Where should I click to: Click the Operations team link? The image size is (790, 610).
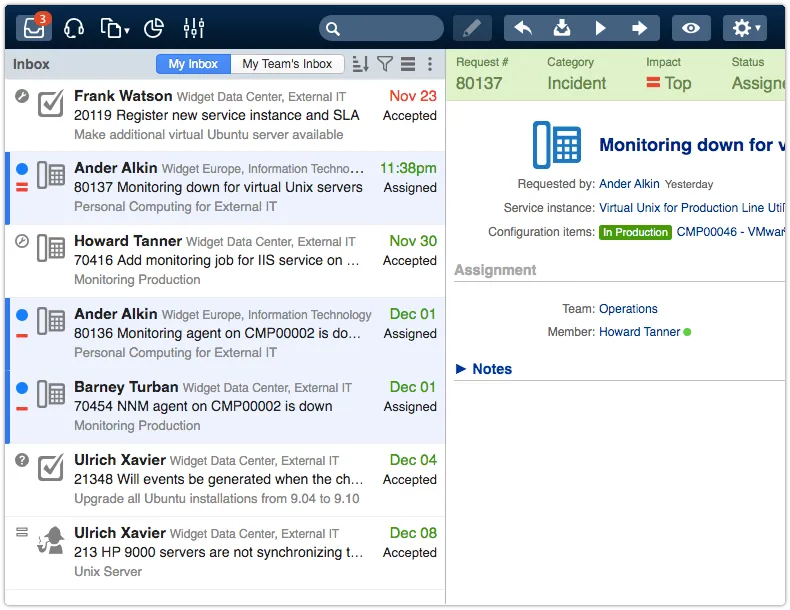pos(628,309)
